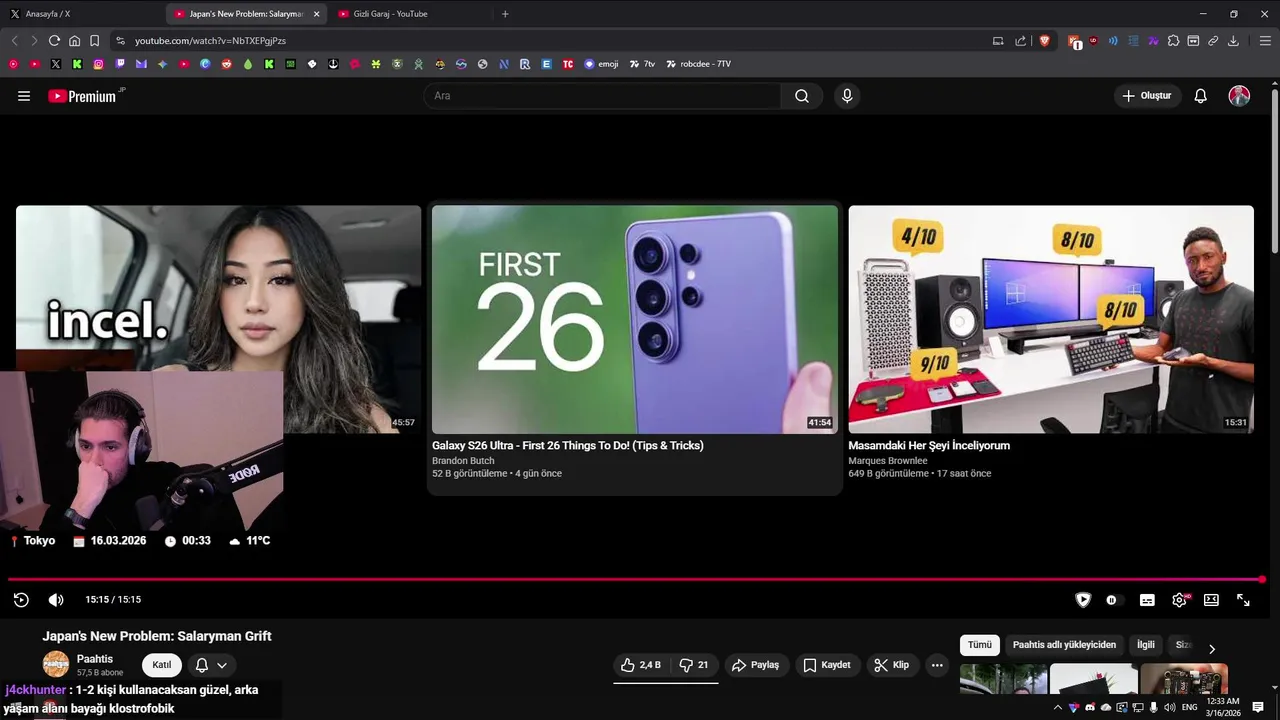
Task: Start voice search with the microphone
Action: point(847,96)
